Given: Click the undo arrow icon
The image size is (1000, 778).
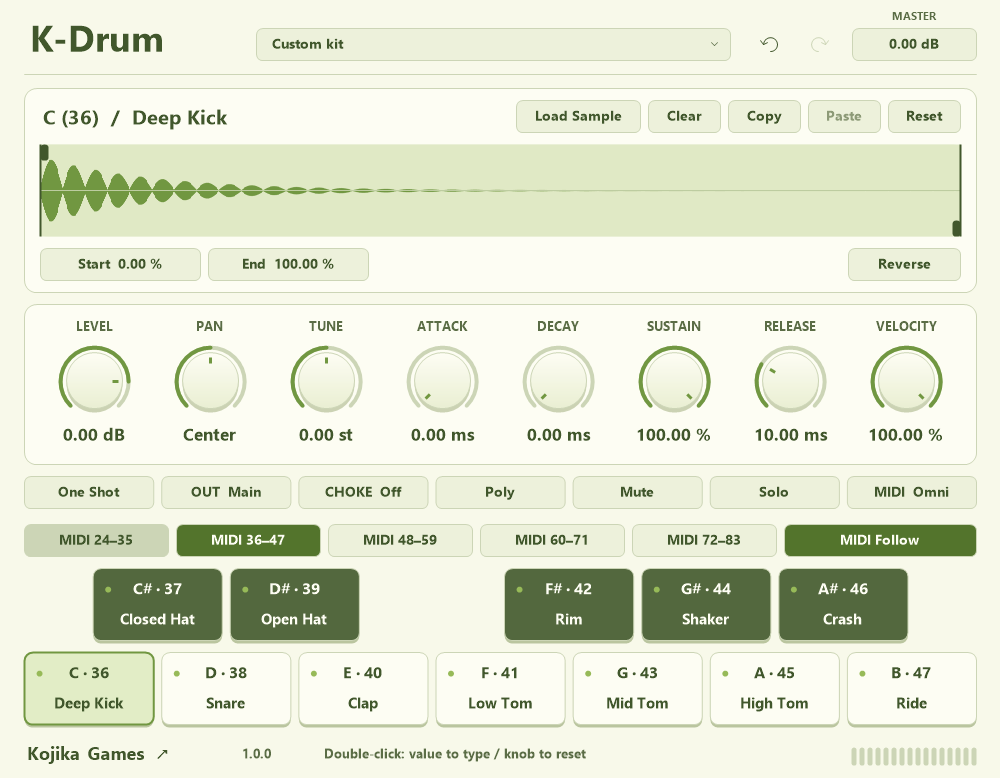Looking at the screenshot, I should pyautogui.click(x=770, y=44).
